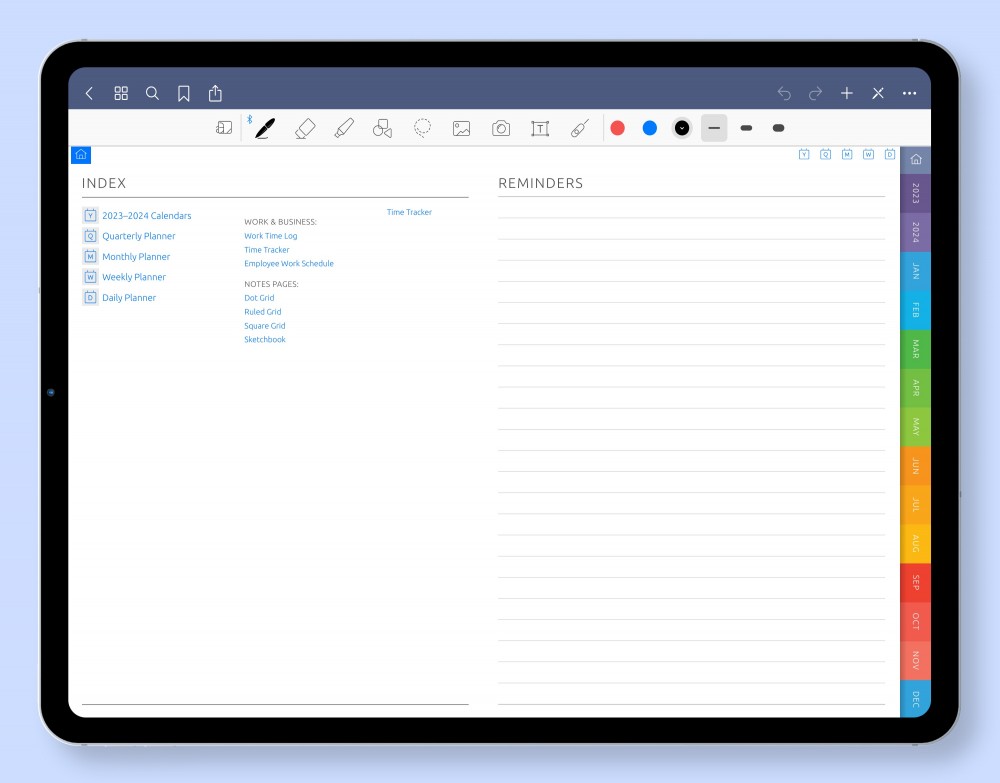Toggle the read-only mode icon
This screenshot has height=783, width=1000.
[224, 128]
